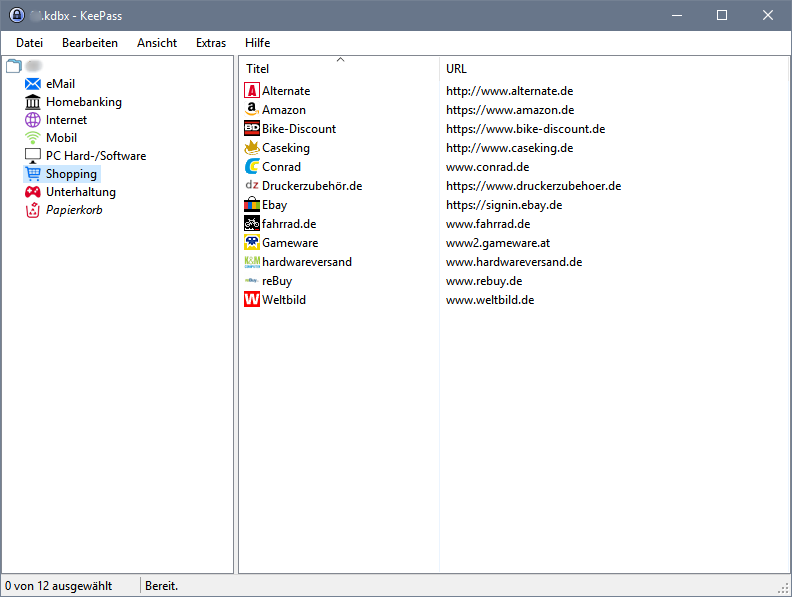Viewport: 792px width, 597px height.
Task: Select the hardwareversand entry title
Action: pos(307,262)
